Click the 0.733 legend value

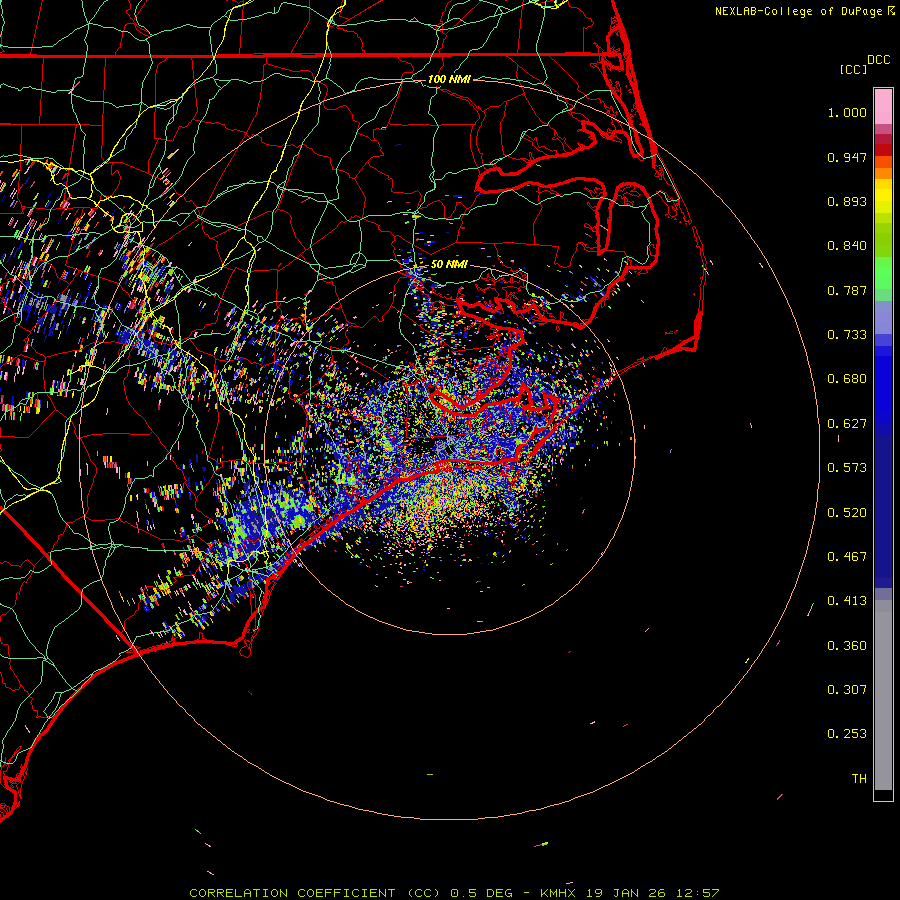coord(847,335)
